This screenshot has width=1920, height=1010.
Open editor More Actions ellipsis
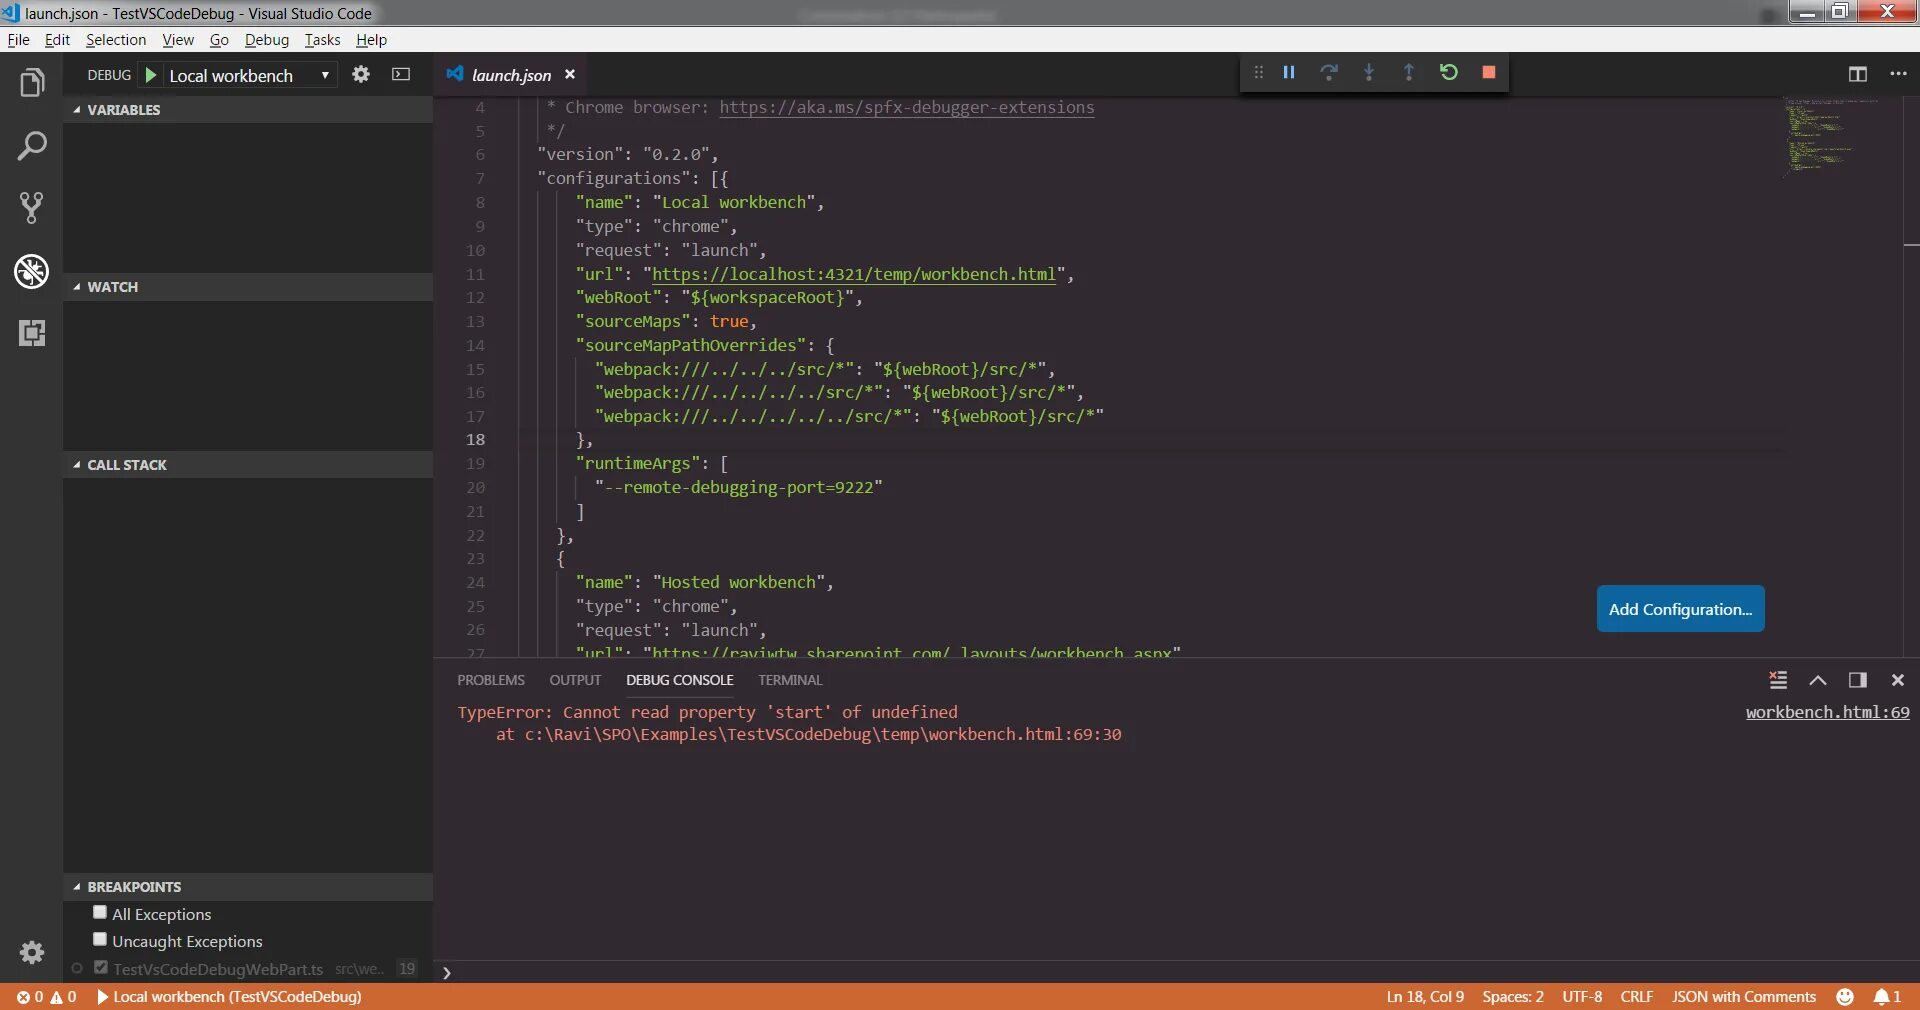1898,74
